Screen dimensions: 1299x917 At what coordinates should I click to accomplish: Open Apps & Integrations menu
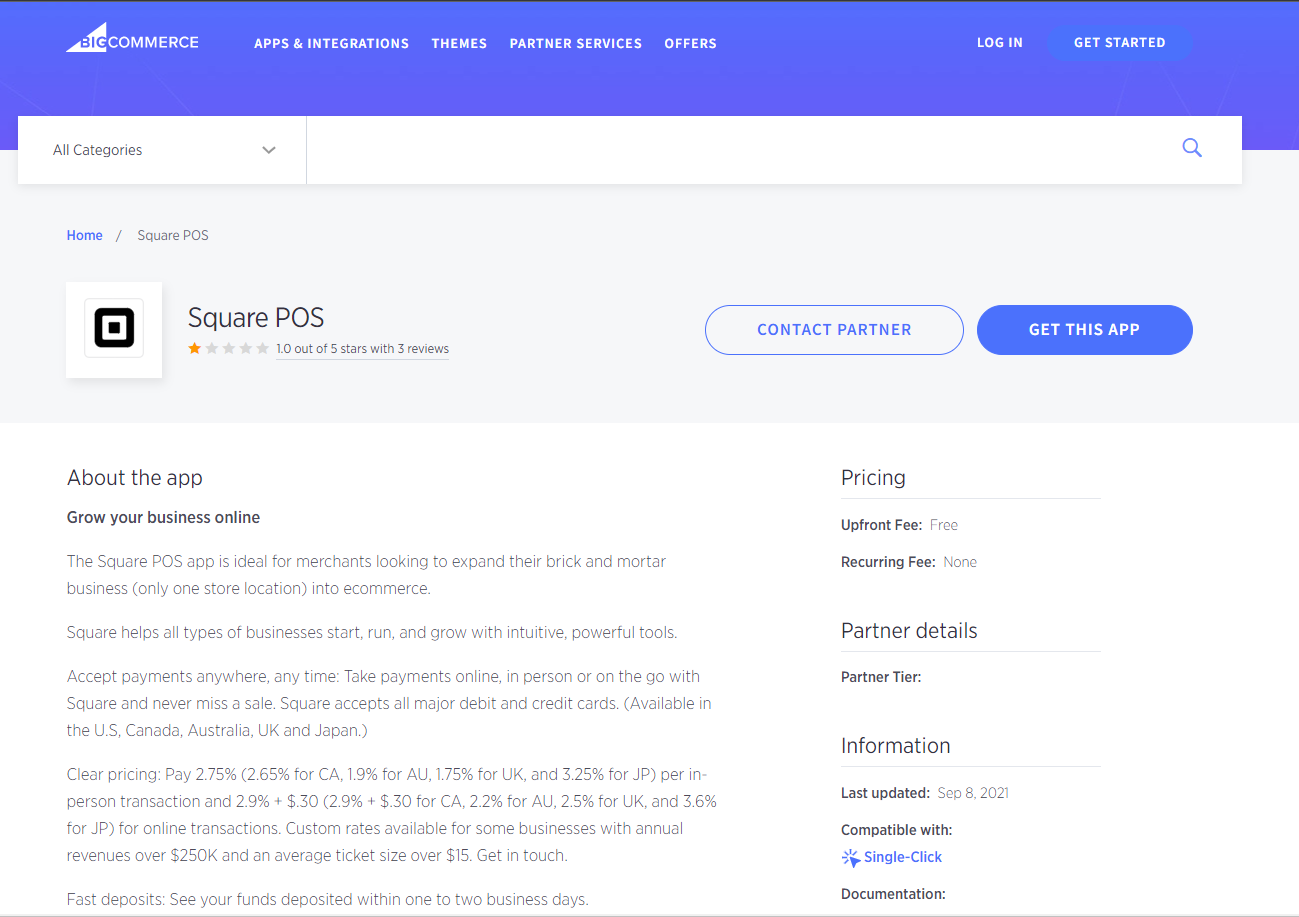[331, 44]
